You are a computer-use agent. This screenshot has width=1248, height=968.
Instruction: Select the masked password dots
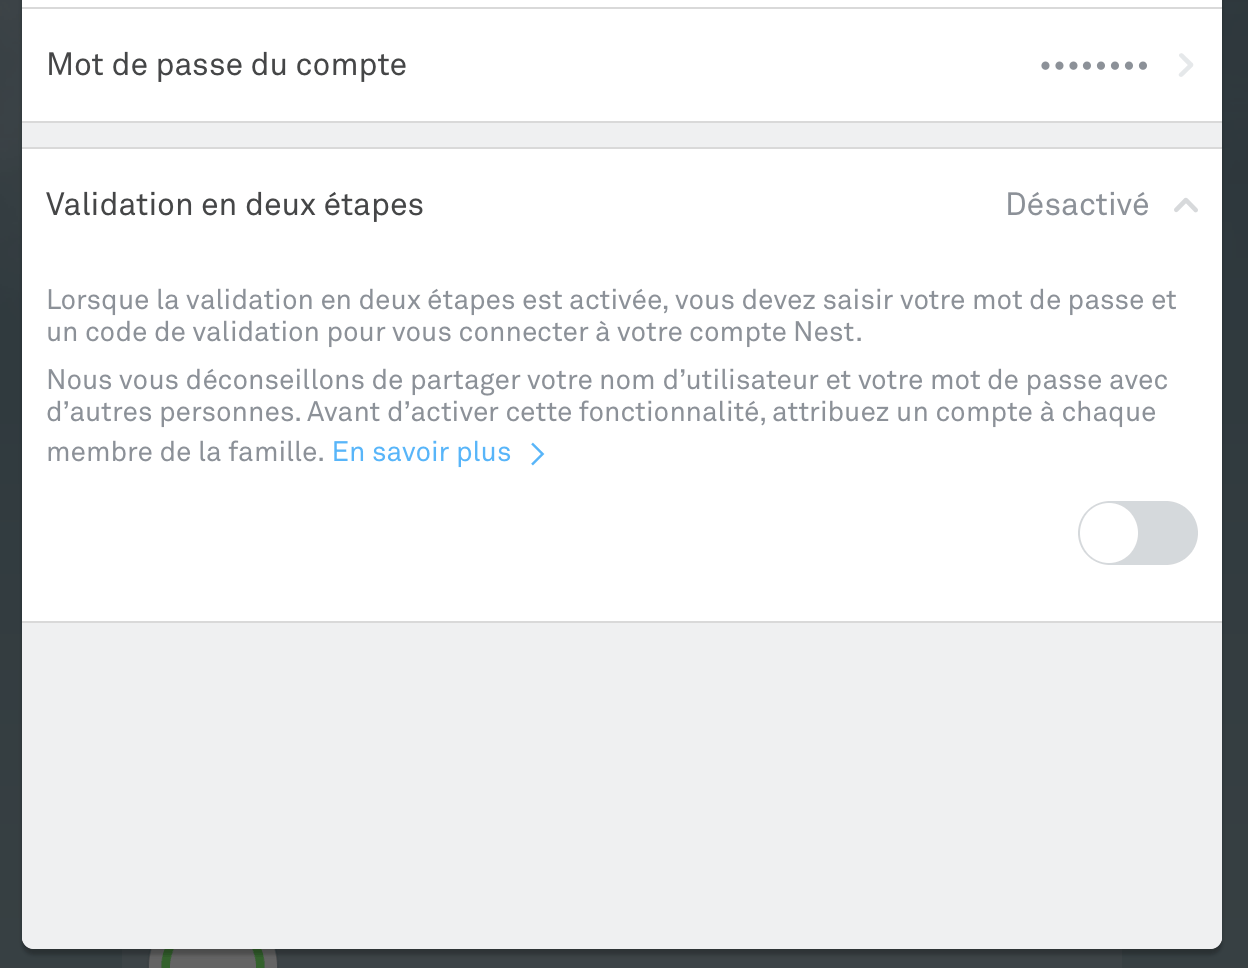(1094, 66)
